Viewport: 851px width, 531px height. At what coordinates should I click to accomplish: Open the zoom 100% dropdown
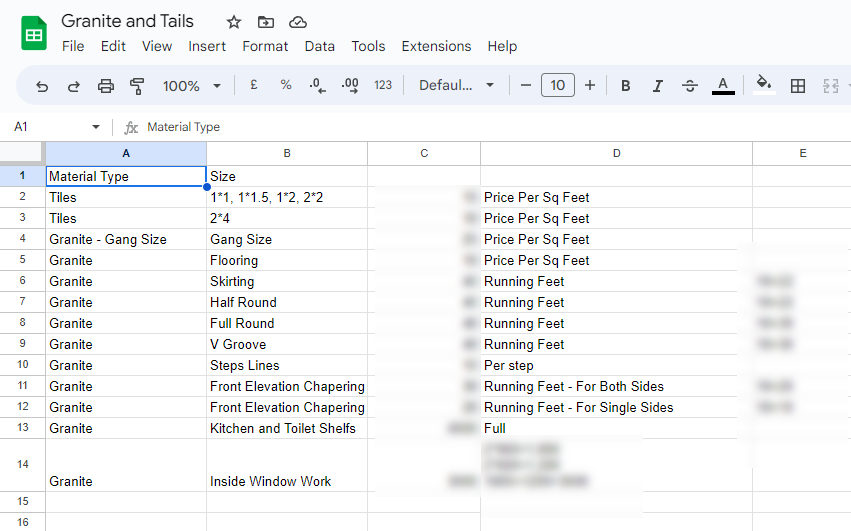pos(192,86)
